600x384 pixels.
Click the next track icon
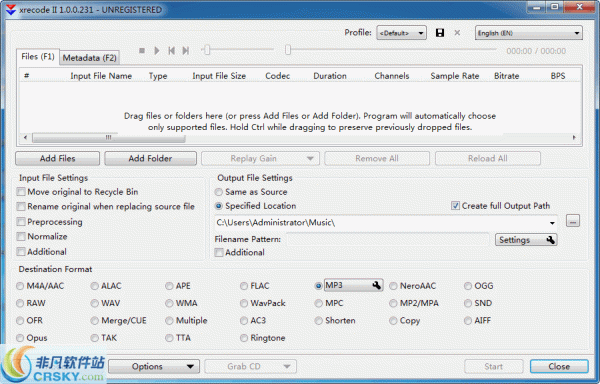[186, 50]
